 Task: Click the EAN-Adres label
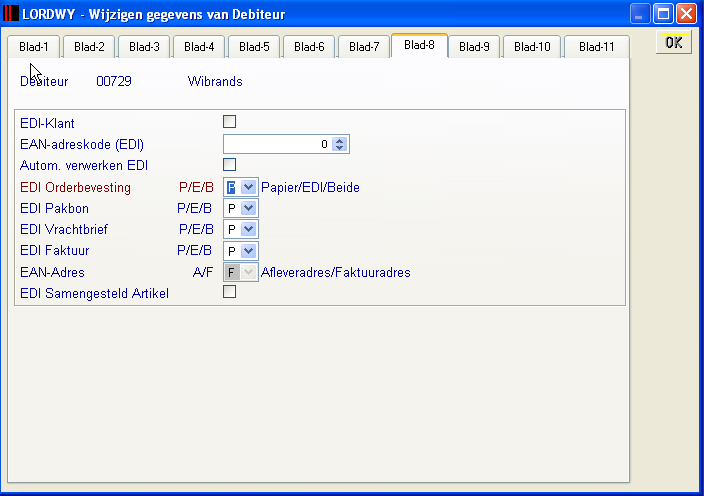click(52, 272)
